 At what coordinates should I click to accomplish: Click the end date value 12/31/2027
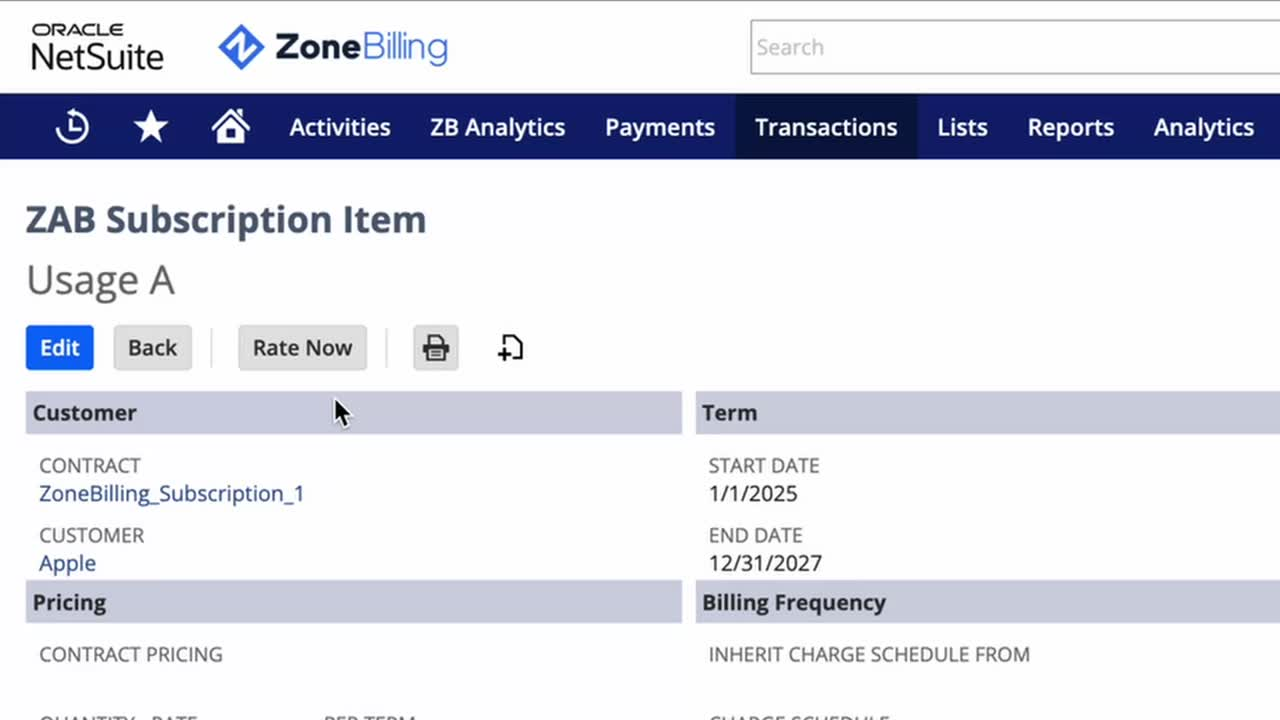[765, 563]
